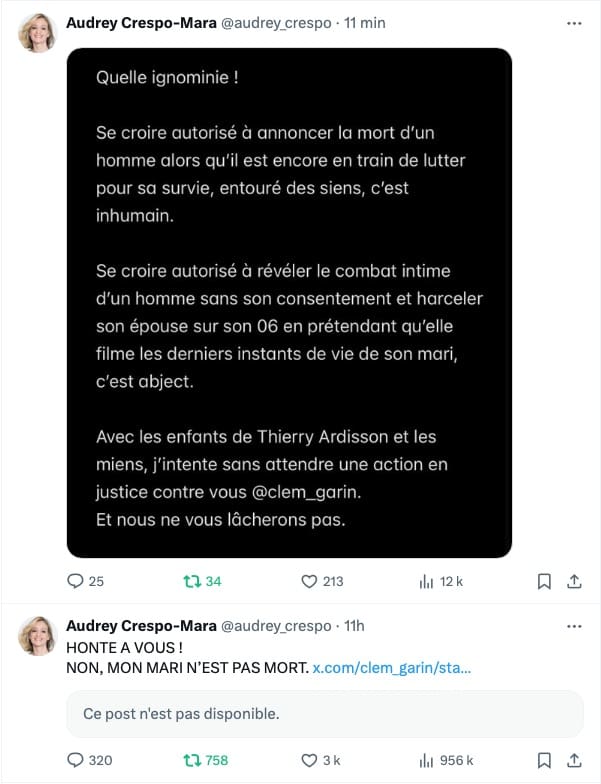View analytics of the 12 k views tweet
The height and width of the screenshot is (784, 601).
tap(426, 581)
